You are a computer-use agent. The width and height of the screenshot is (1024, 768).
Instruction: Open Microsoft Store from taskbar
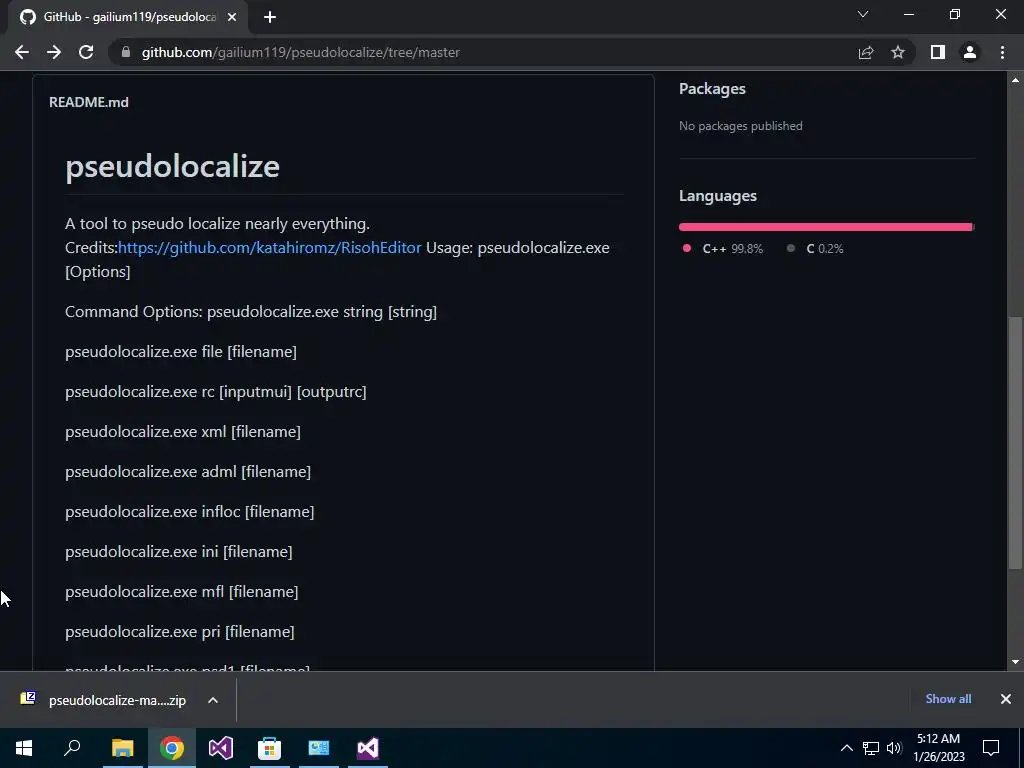coord(269,748)
